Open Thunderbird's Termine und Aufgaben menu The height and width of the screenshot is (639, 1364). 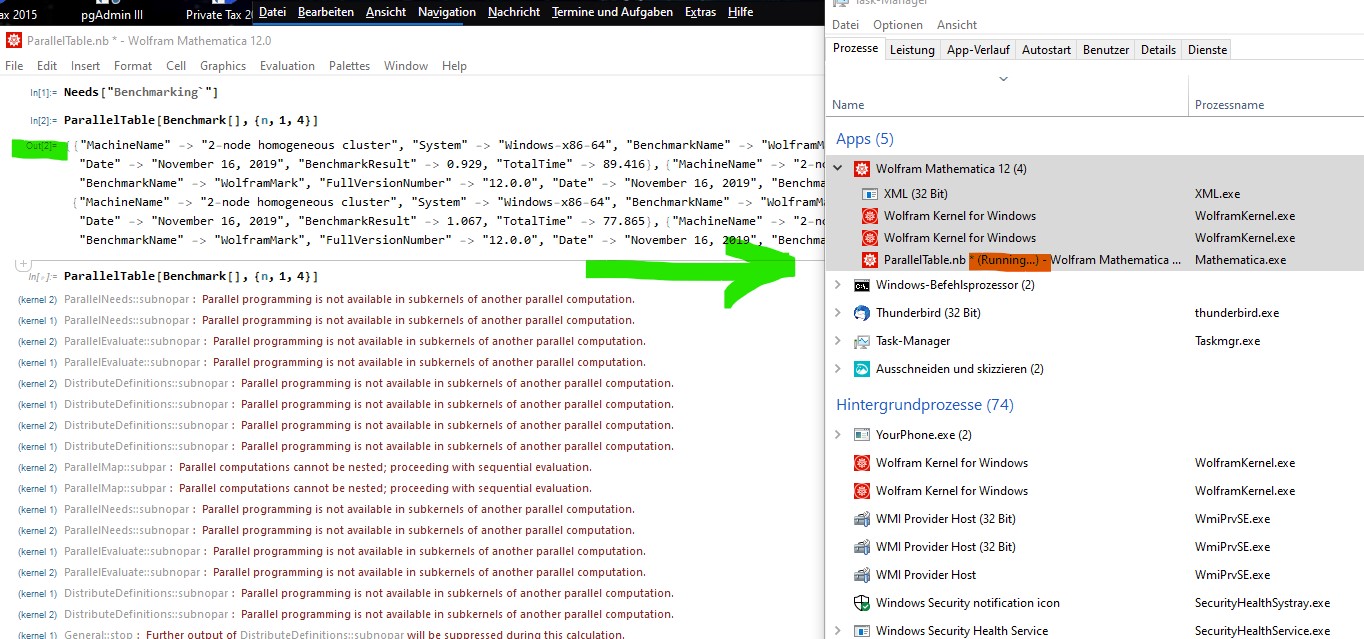tap(612, 12)
